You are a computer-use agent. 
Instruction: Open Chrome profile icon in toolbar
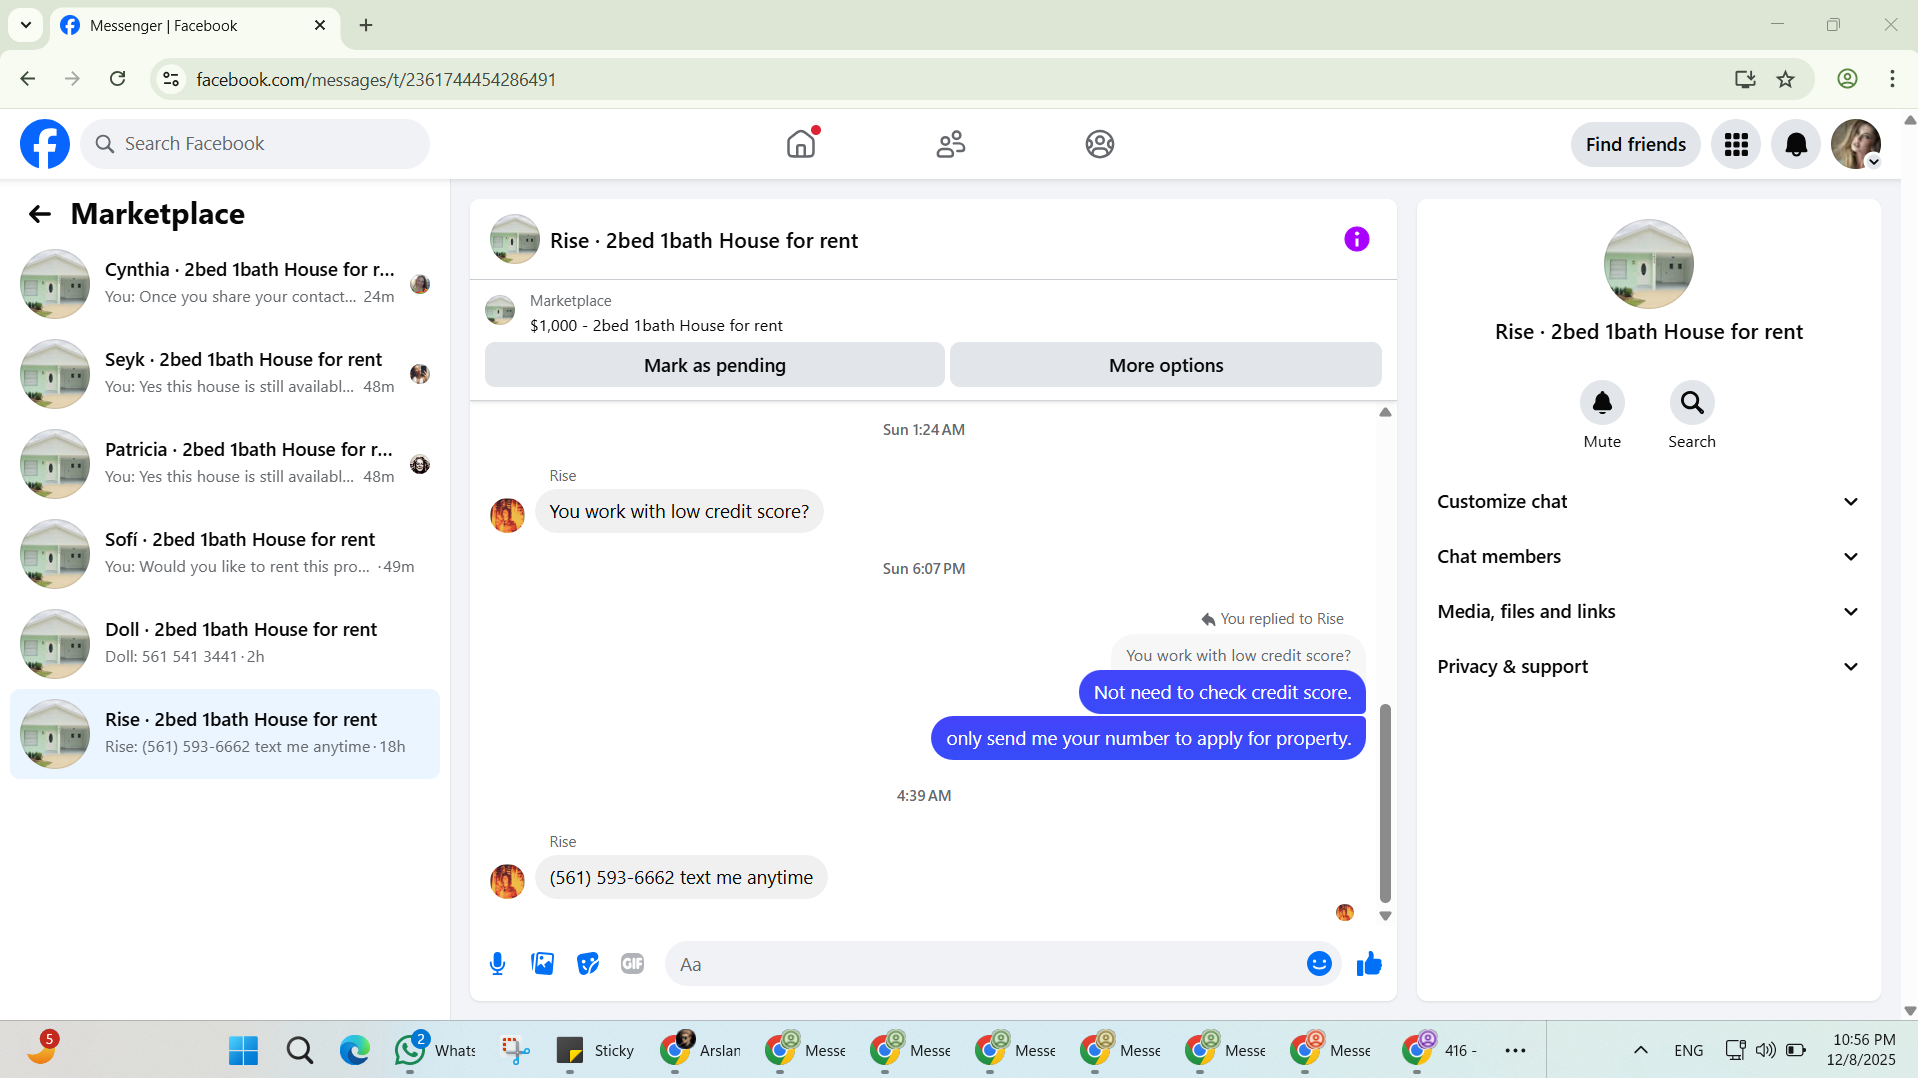point(1847,79)
